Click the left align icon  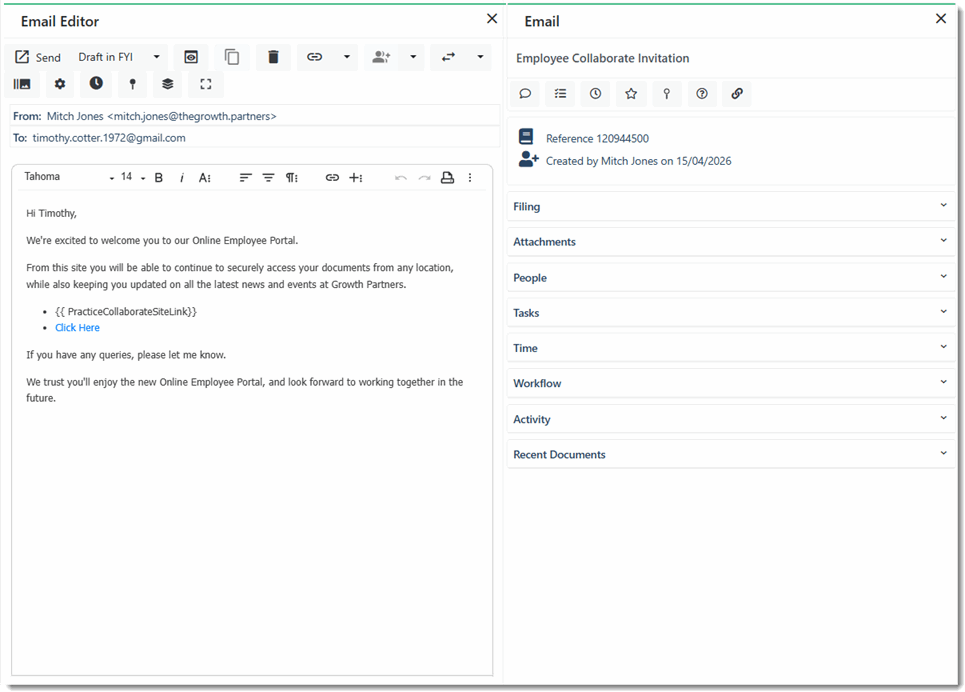click(x=245, y=178)
